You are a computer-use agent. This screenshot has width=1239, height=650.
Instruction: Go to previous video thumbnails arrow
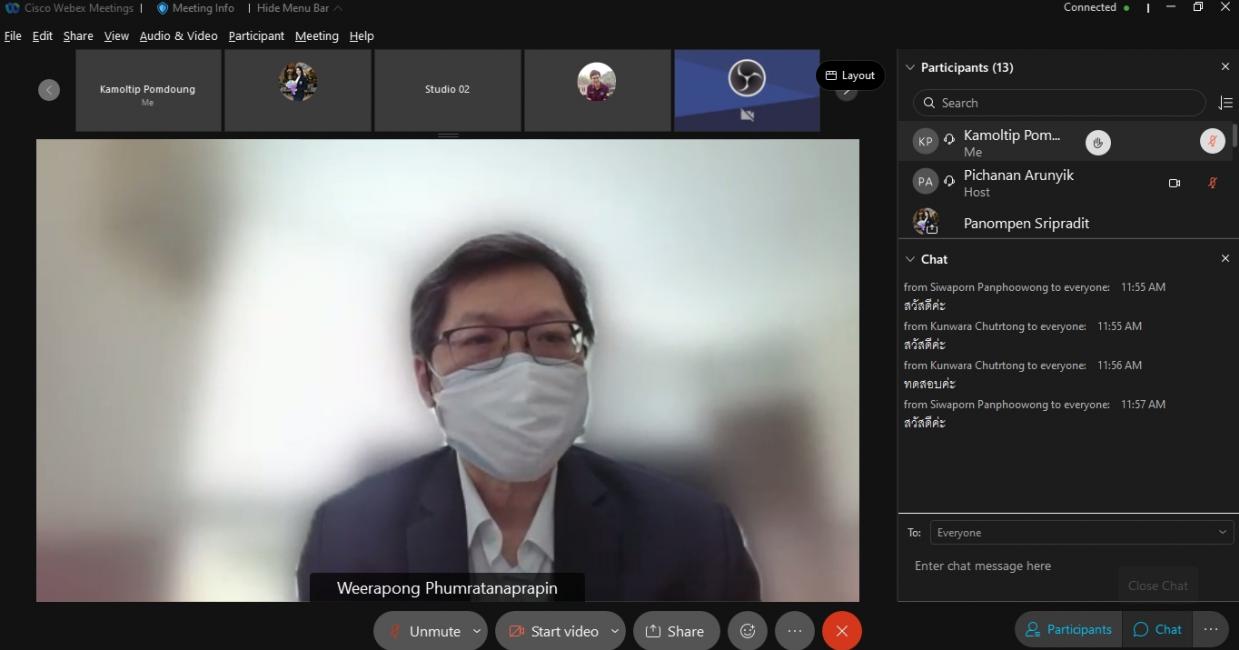[x=49, y=90]
